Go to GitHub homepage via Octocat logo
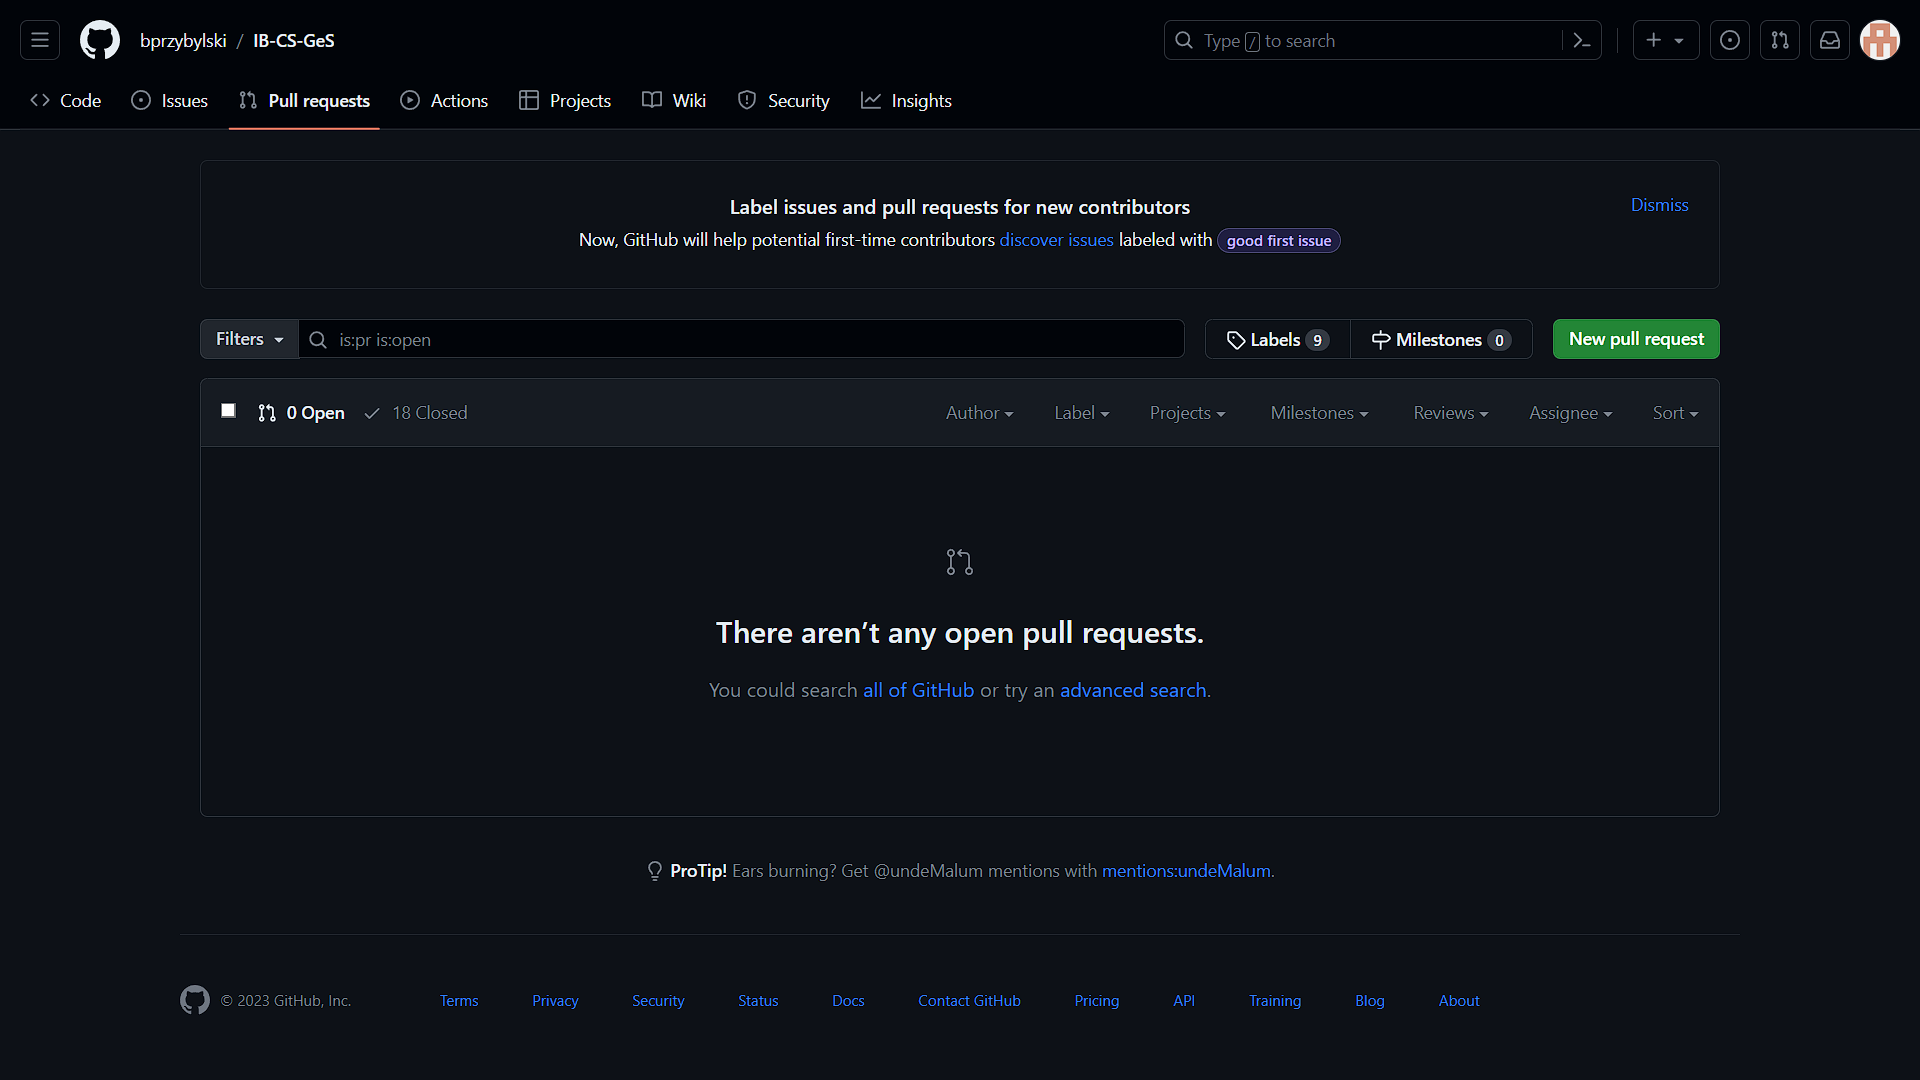 100,40
